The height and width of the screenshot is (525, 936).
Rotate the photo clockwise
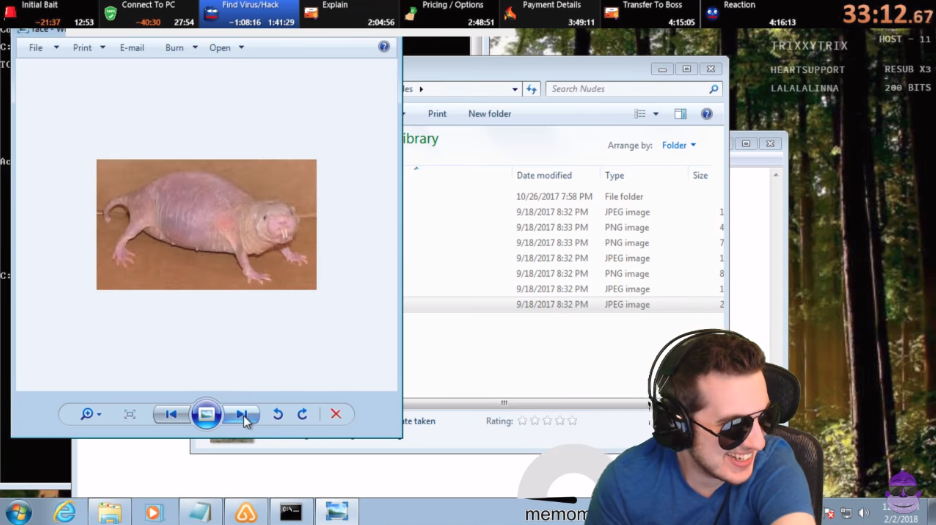click(302, 414)
